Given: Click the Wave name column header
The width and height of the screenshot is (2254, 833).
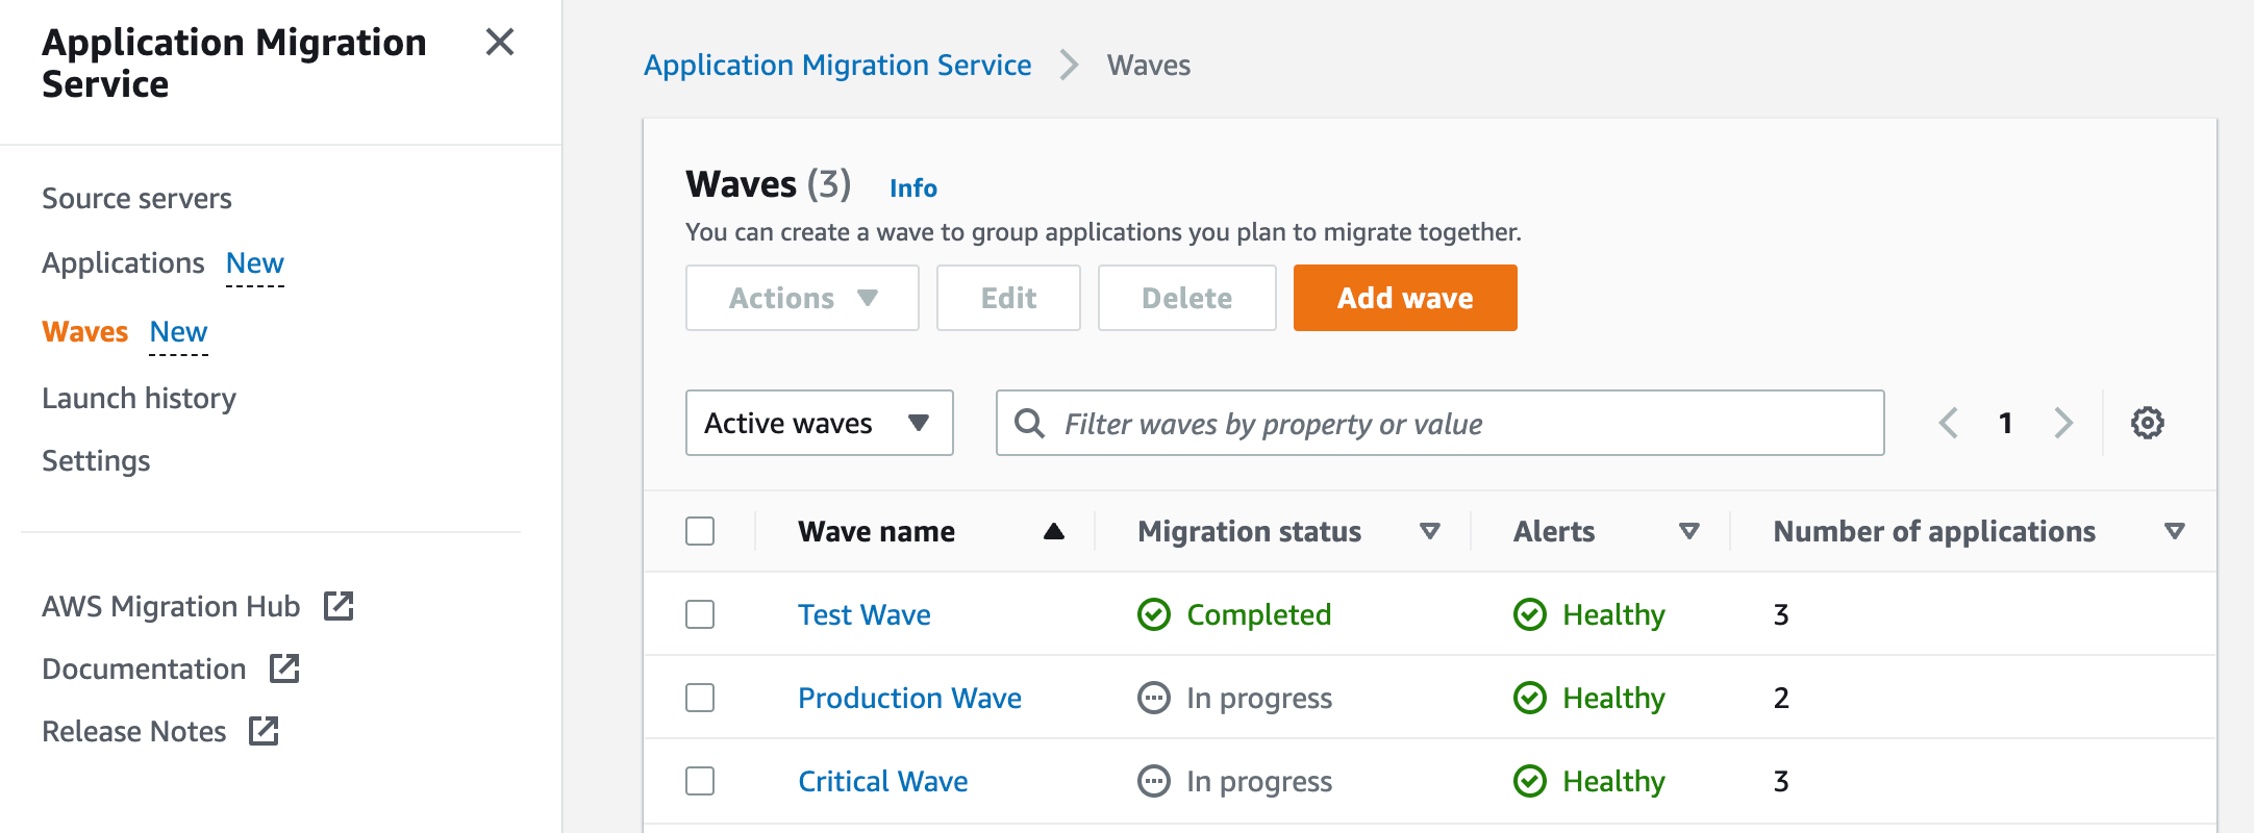Looking at the screenshot, I should 876,531.
